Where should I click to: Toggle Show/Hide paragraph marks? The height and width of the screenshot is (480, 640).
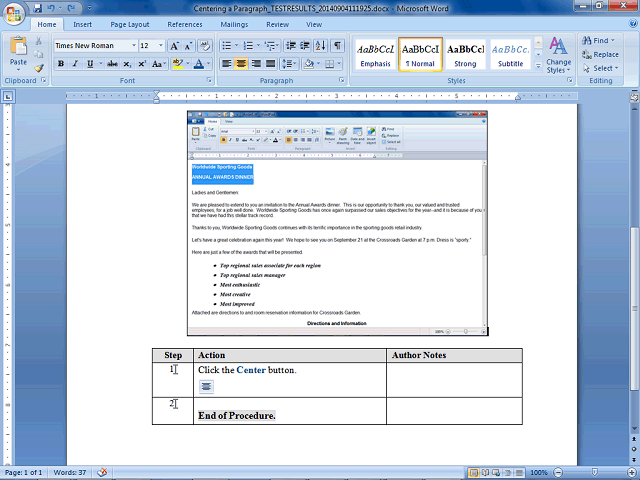pyautogui.click(x=338, y=45)
